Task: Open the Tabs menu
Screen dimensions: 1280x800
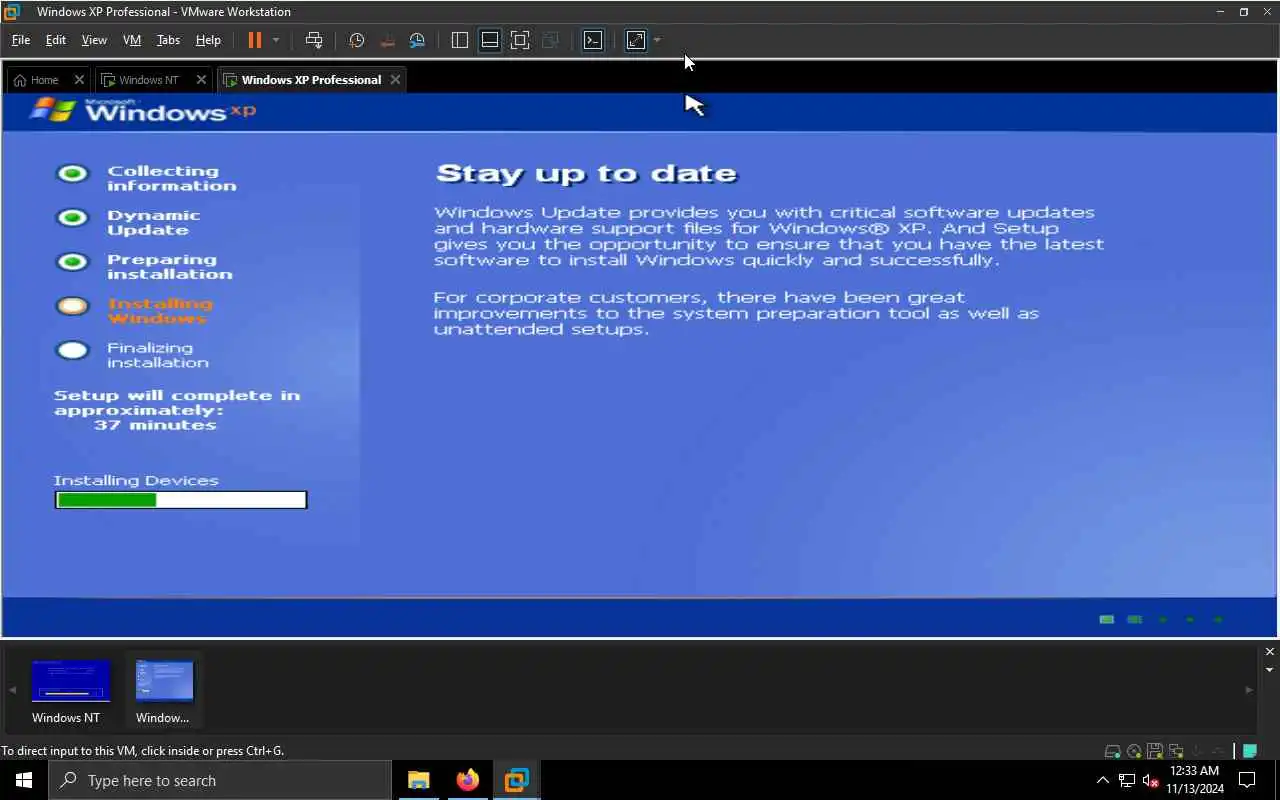Action: pyautogui.click(x=168, y=40)
